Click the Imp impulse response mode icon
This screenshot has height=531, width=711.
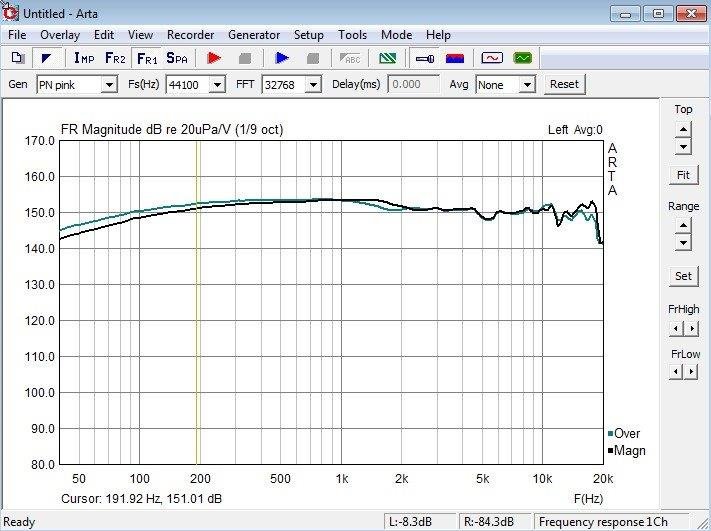pyautogui.click(x=84, y=58)
